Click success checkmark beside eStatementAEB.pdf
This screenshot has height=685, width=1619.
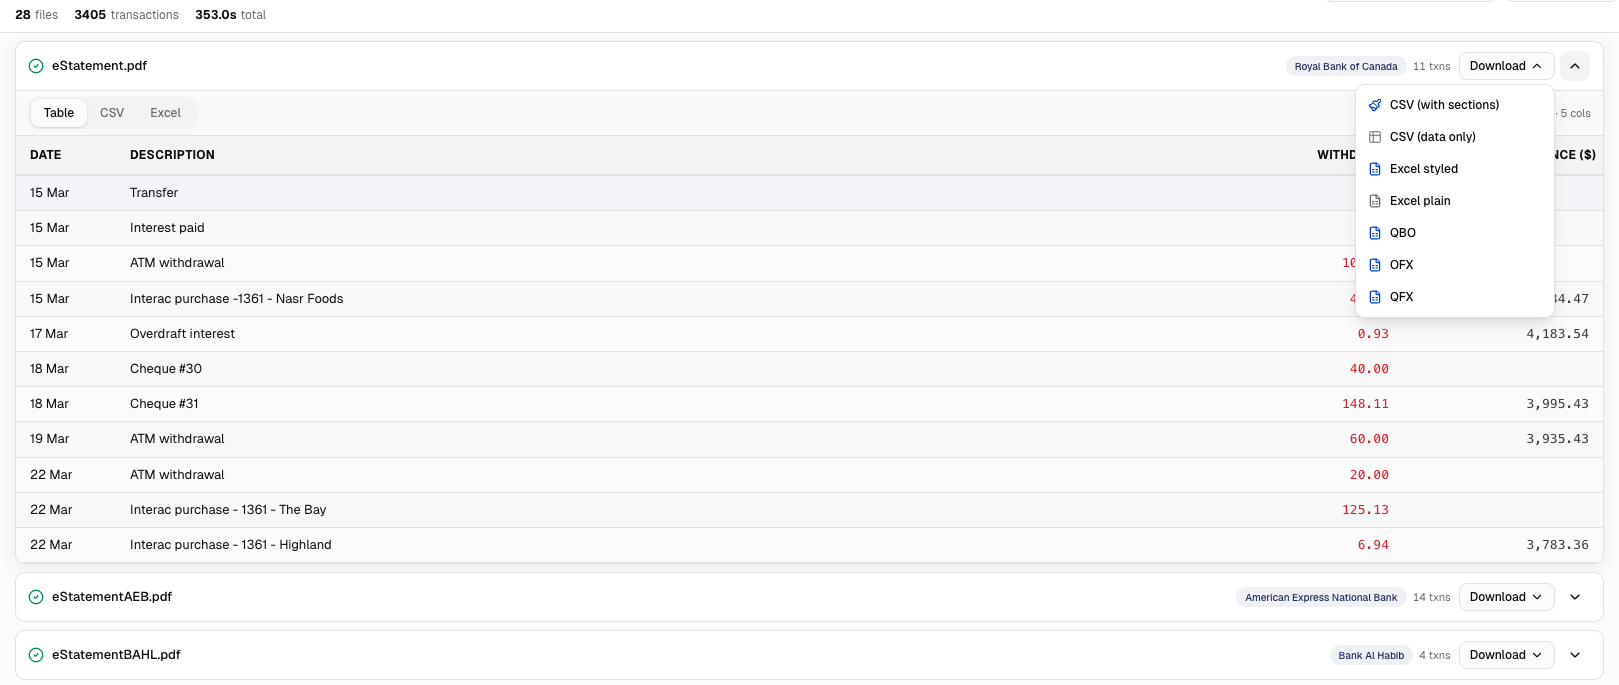click(x=35, y=596)
